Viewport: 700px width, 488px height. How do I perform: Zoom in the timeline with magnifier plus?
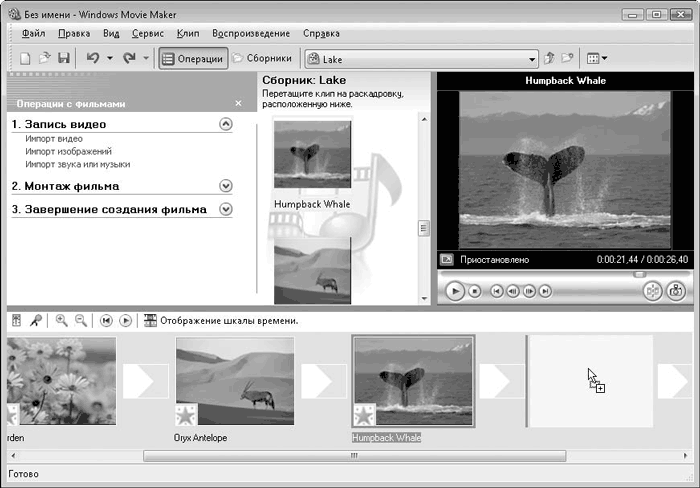point(62,321)
